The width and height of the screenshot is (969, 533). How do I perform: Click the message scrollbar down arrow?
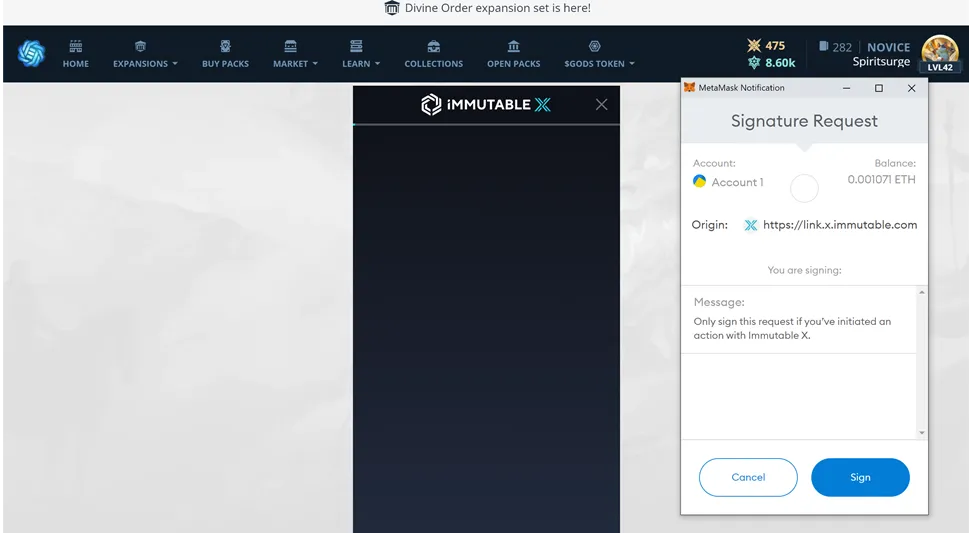[x=922, y=433]
